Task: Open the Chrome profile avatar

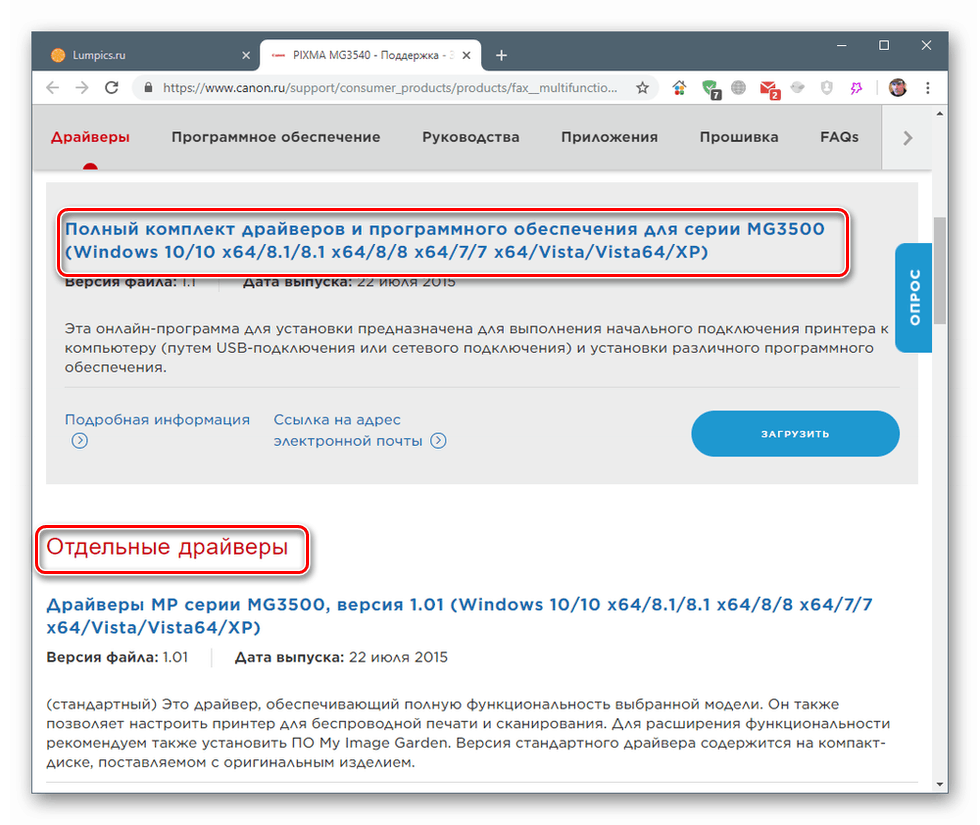Action: pyautogui.click(x=898, y=88)
